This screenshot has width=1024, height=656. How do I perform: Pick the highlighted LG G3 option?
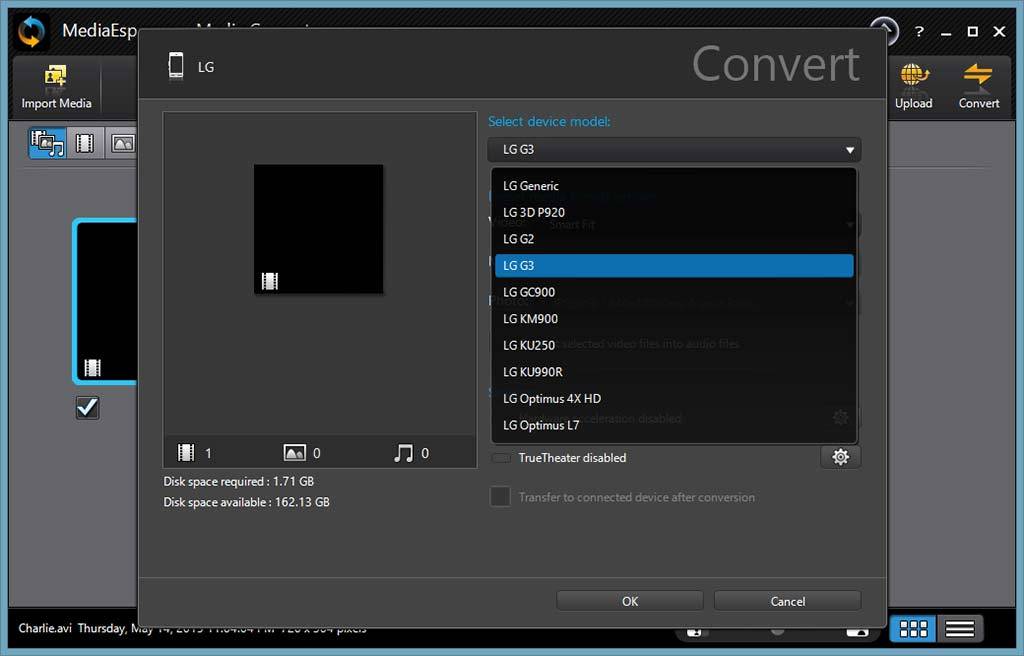pyautogui.click(x=674, y=265)
